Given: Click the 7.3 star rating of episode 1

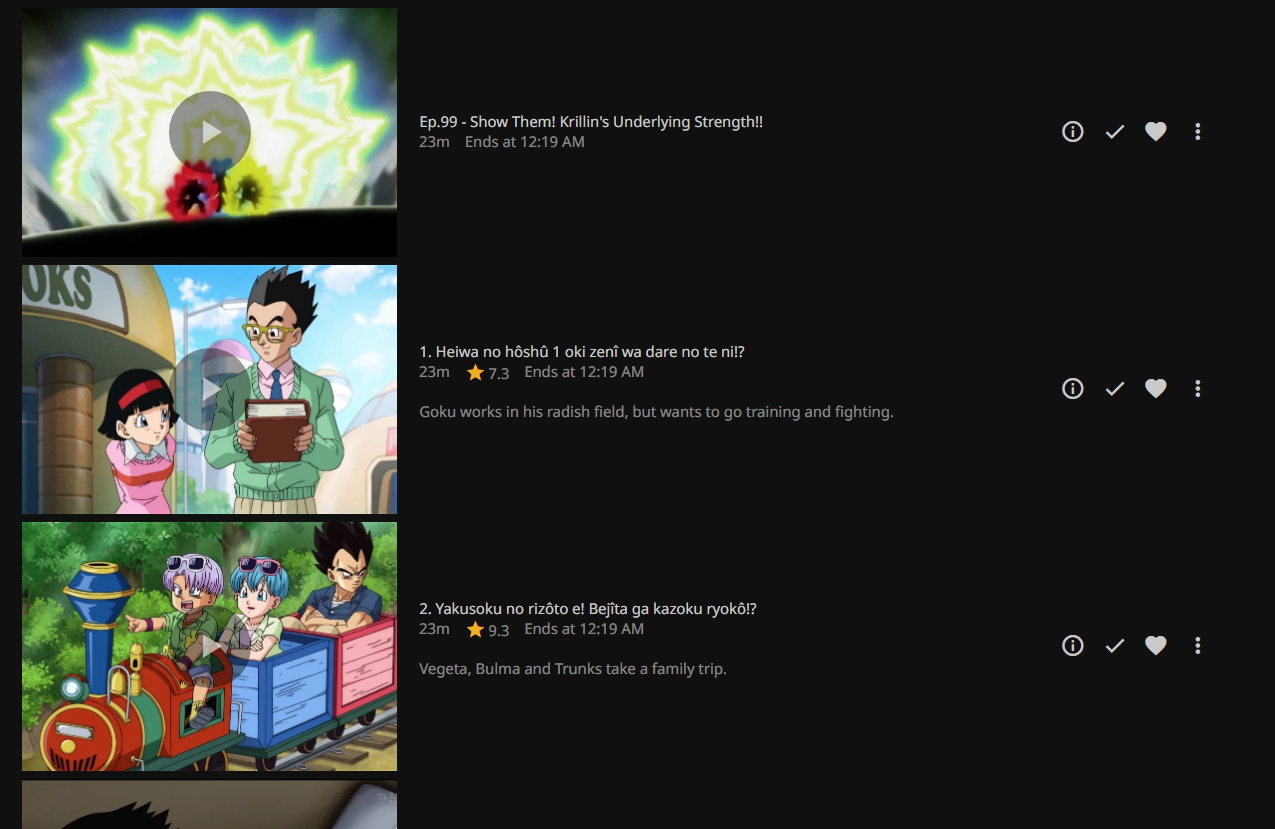Looking at the screenshot, I should coord(488,372).
